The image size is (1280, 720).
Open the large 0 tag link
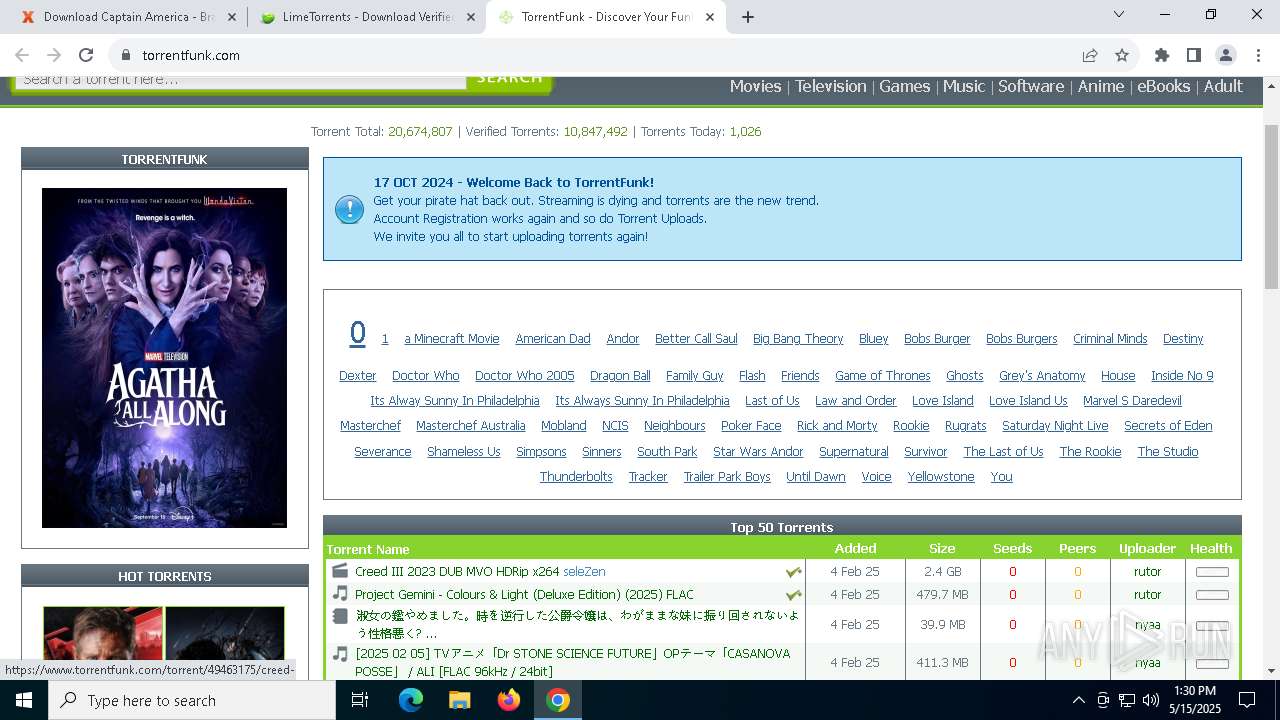click(x=357, y=334)
